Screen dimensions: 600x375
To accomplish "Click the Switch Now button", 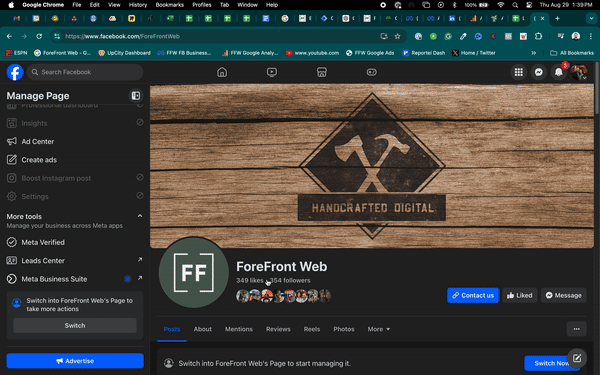I will 552,364.
